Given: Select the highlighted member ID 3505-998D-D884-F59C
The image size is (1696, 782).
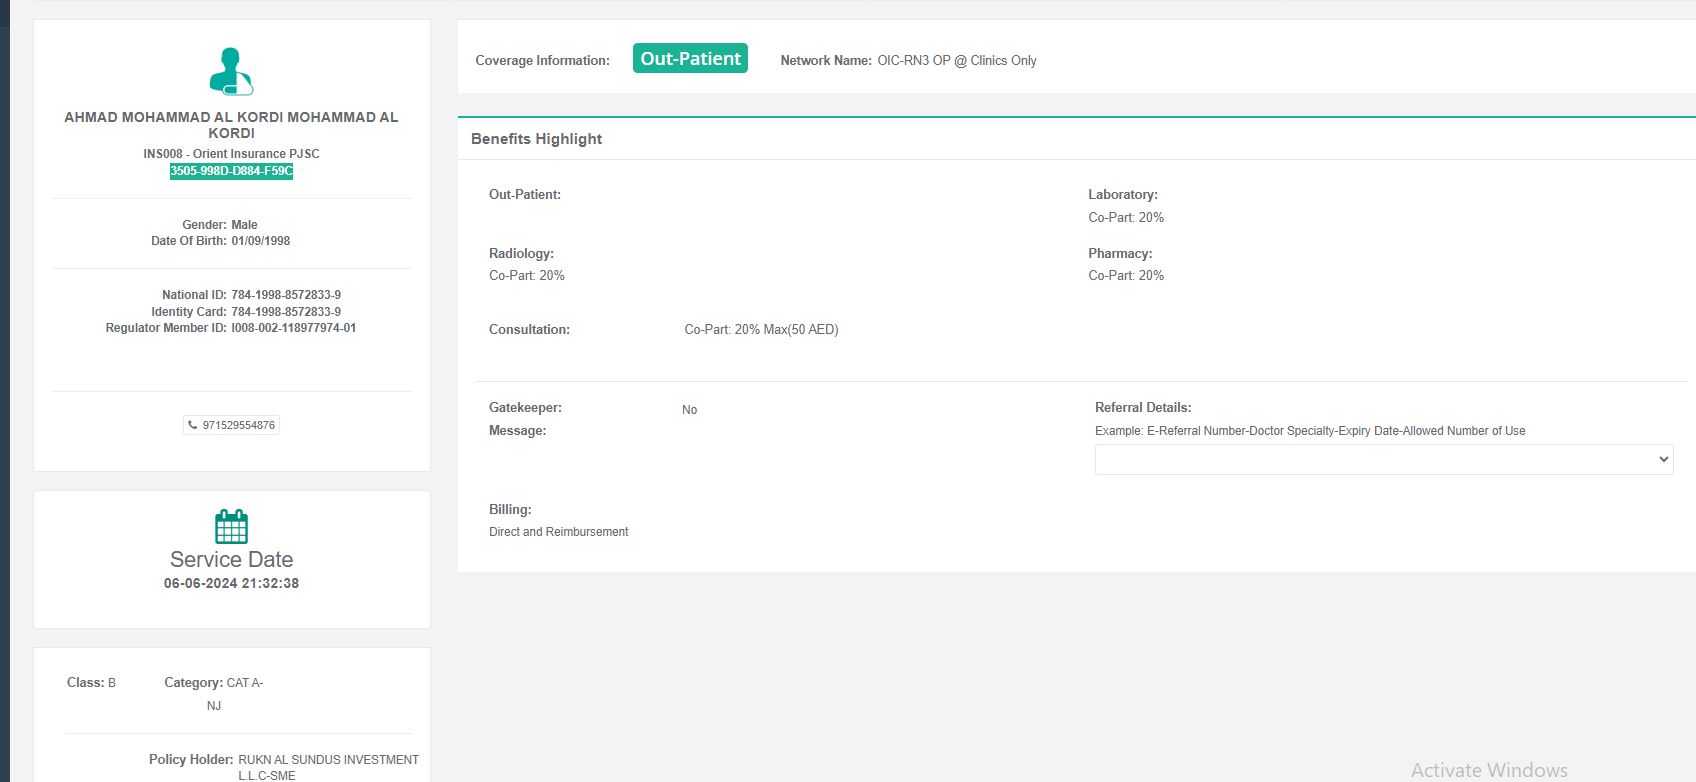Looking at the screenshot, I should 231,171.
